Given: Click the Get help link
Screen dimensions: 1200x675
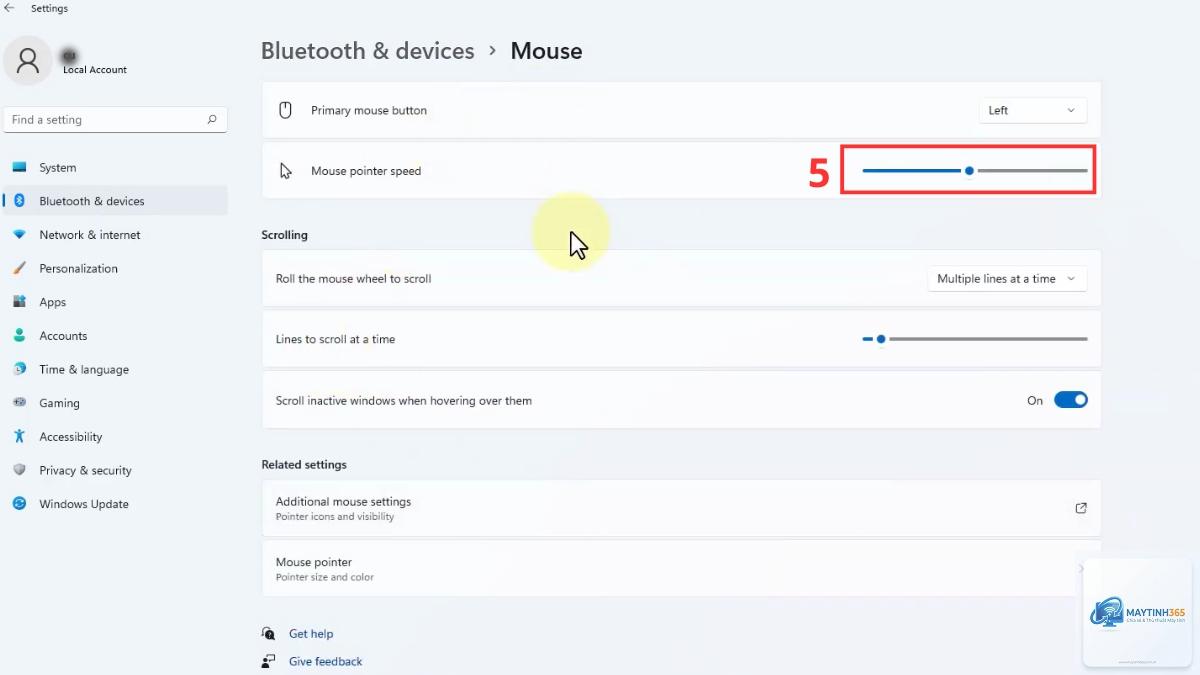Looking at the screenshot, I should click(x=311, y=634).
